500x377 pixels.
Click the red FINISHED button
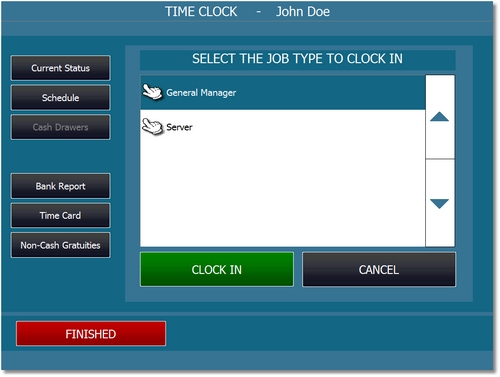click(x=91, y=334)
